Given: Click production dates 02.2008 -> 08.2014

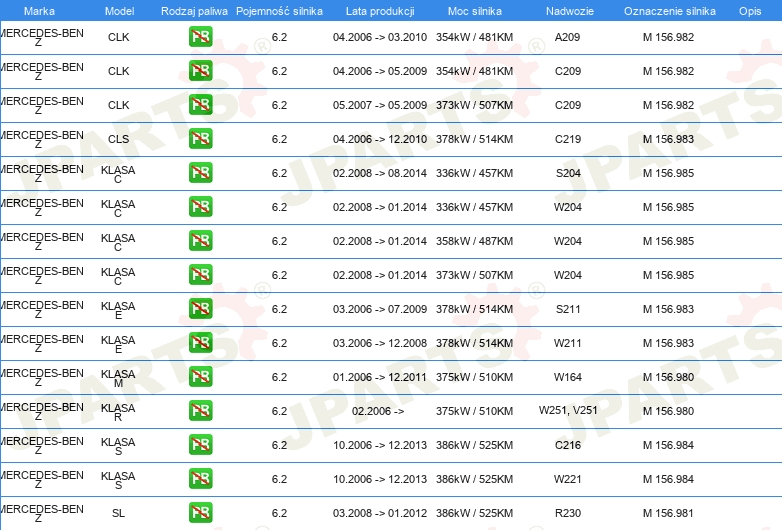Looking at the screenshot, I should pos(380,173).
